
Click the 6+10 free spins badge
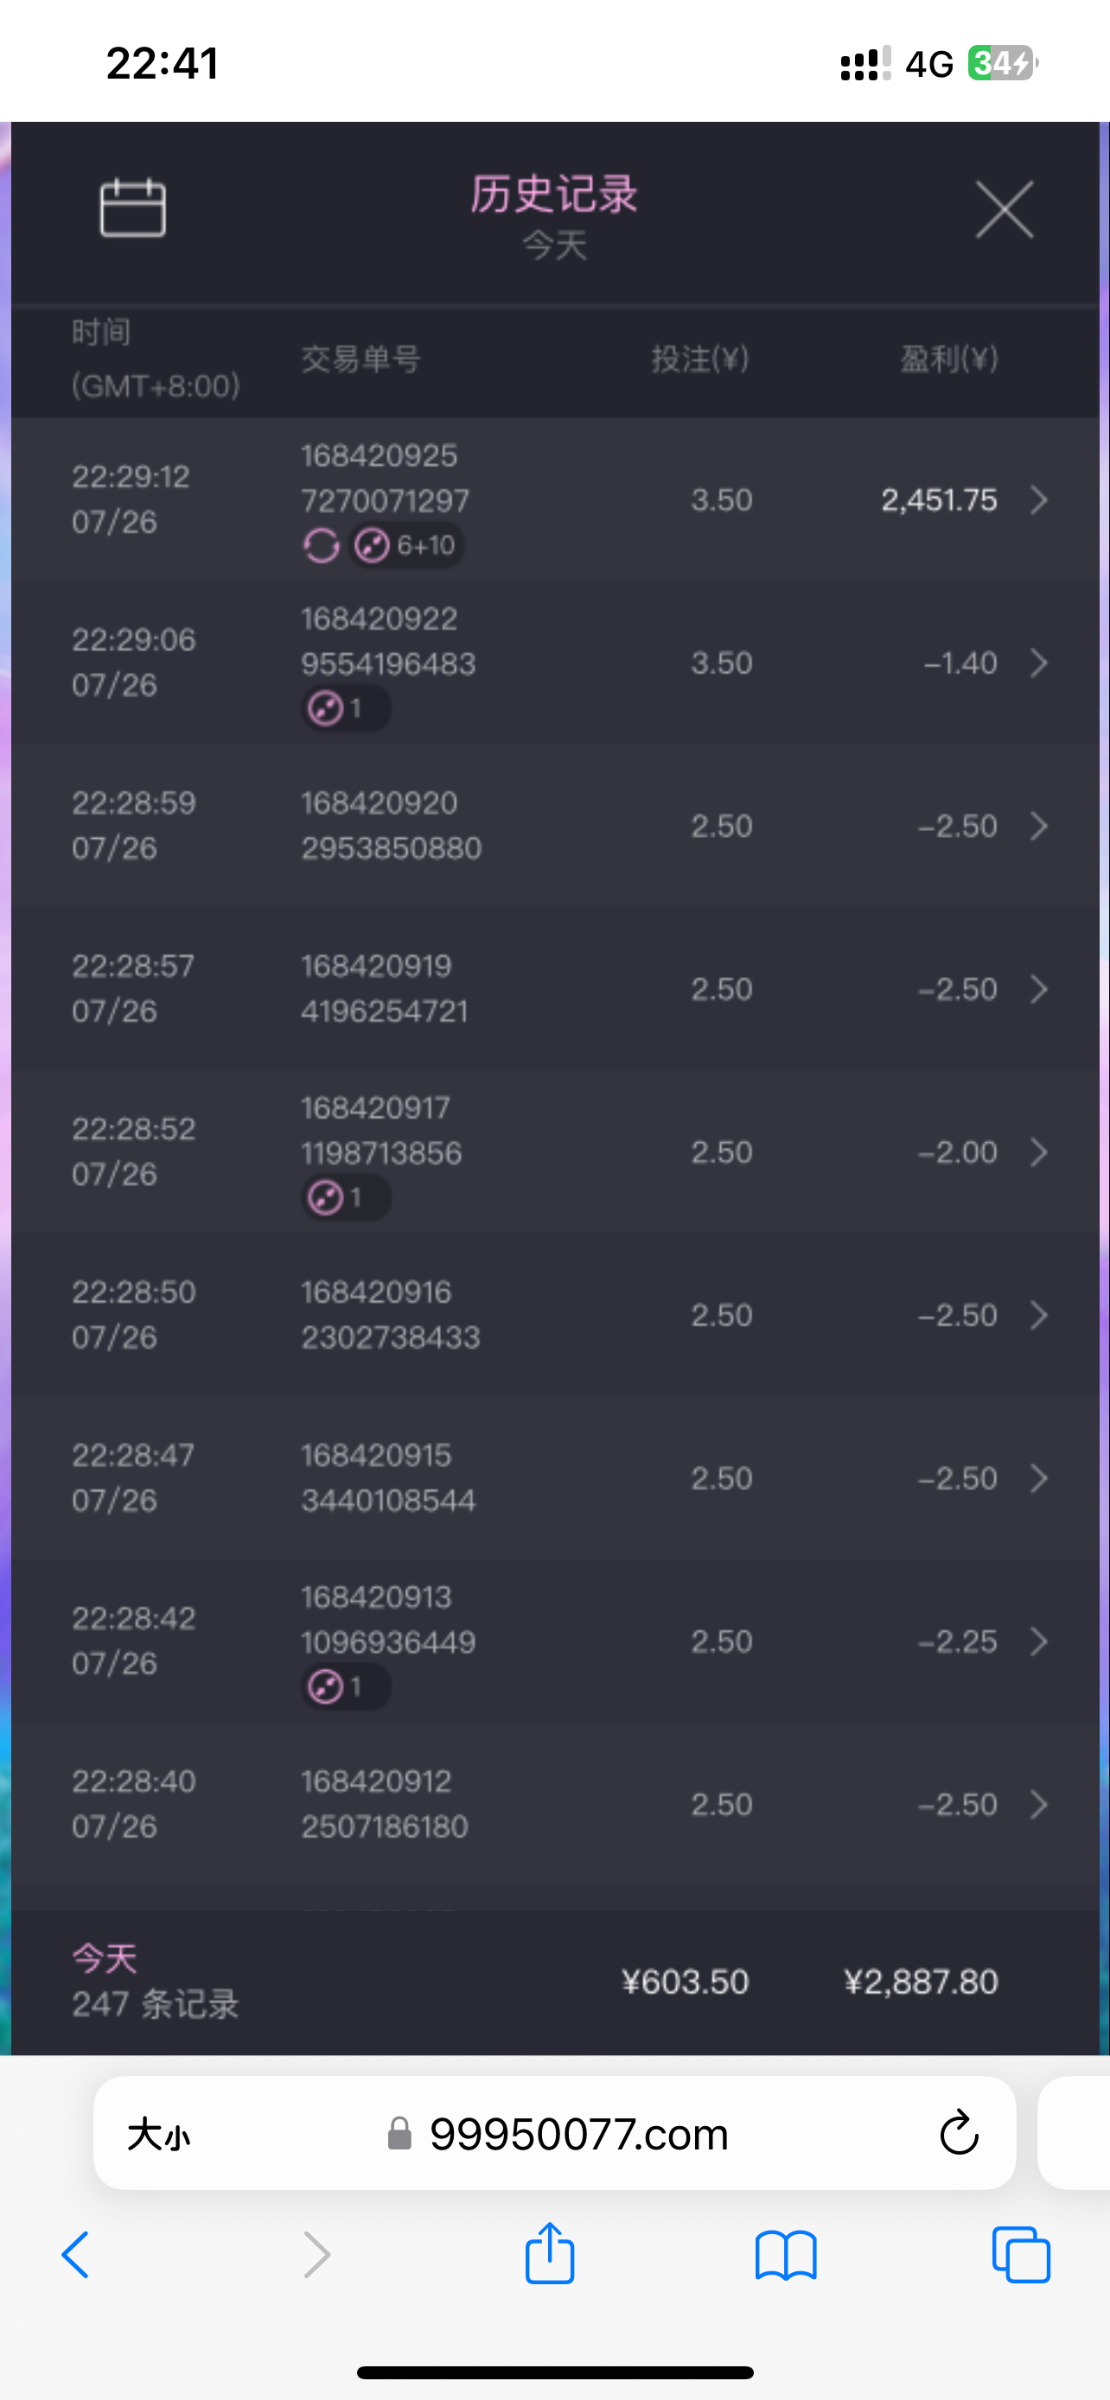click(407, 546)
